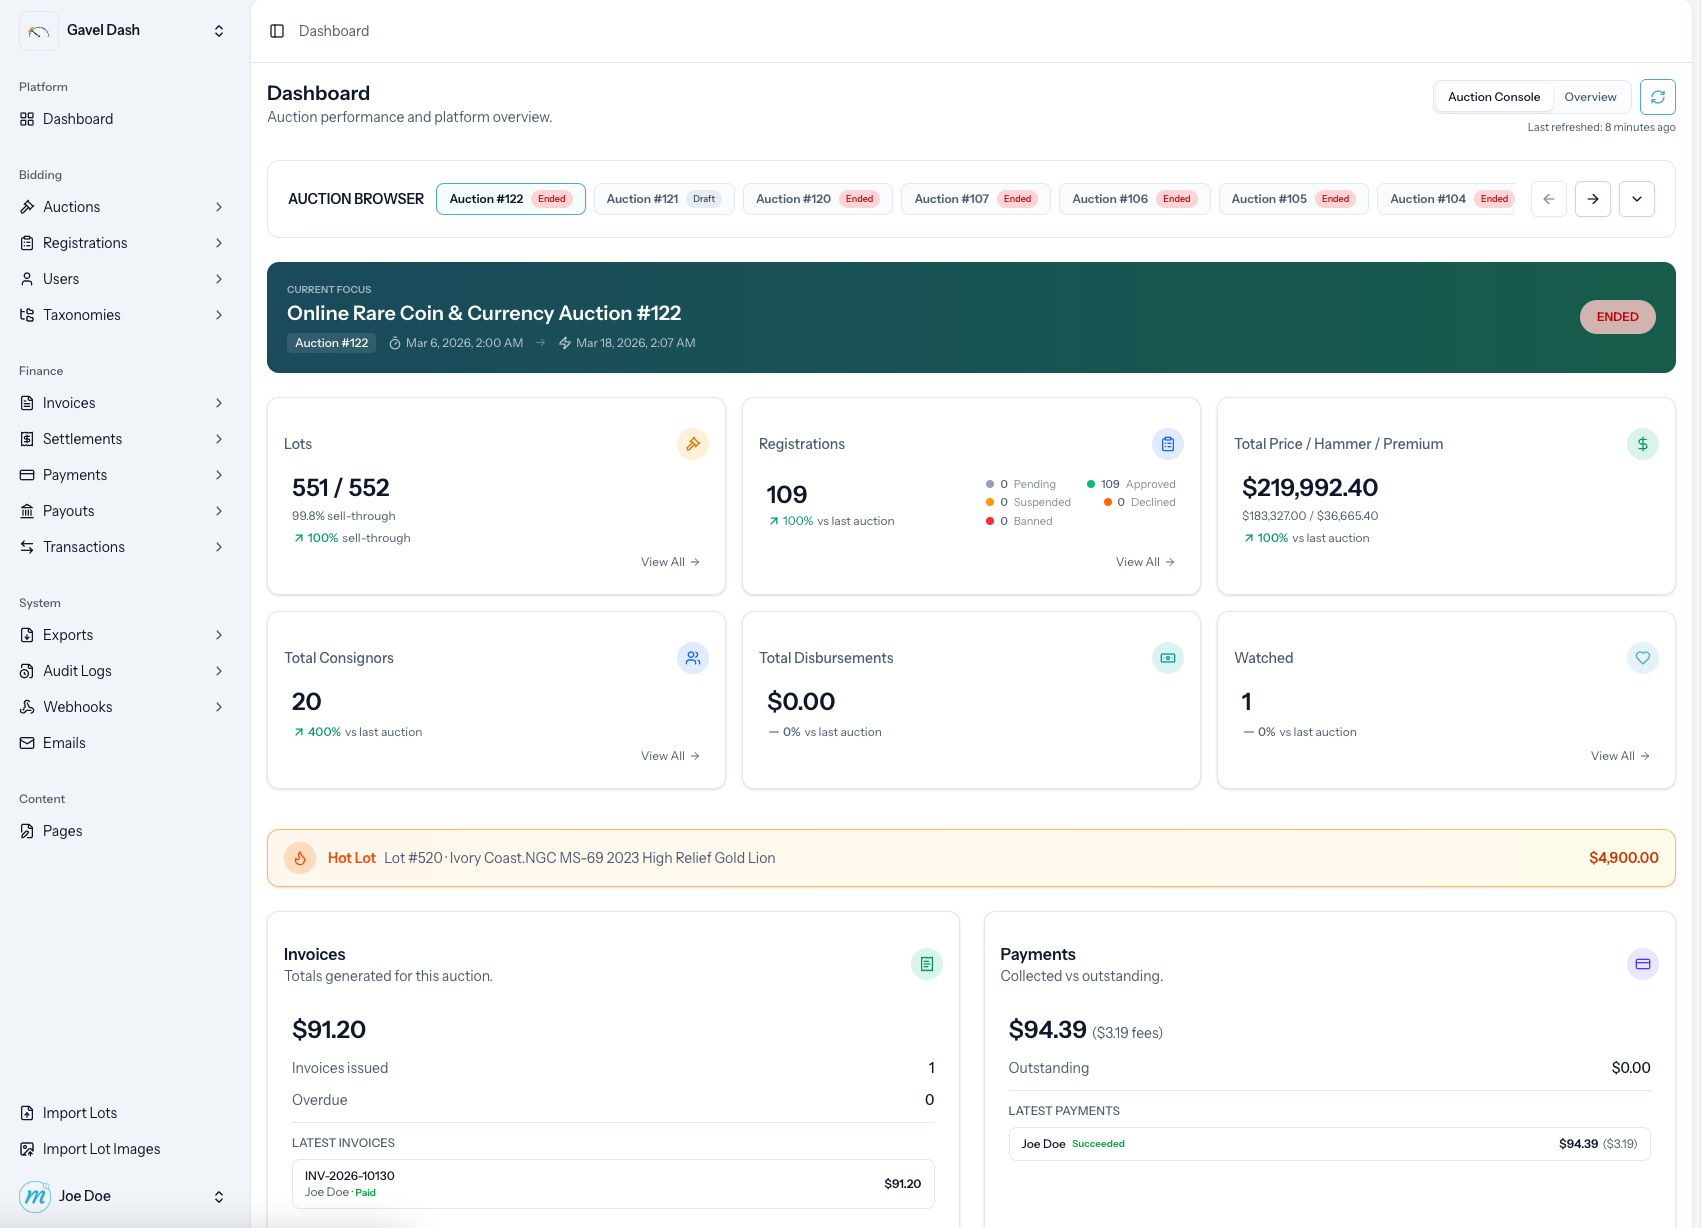Viewport: 1702px width, 1228px height.
Task: Click the Users person icon in sidebar
Action: tap(27, 279)
